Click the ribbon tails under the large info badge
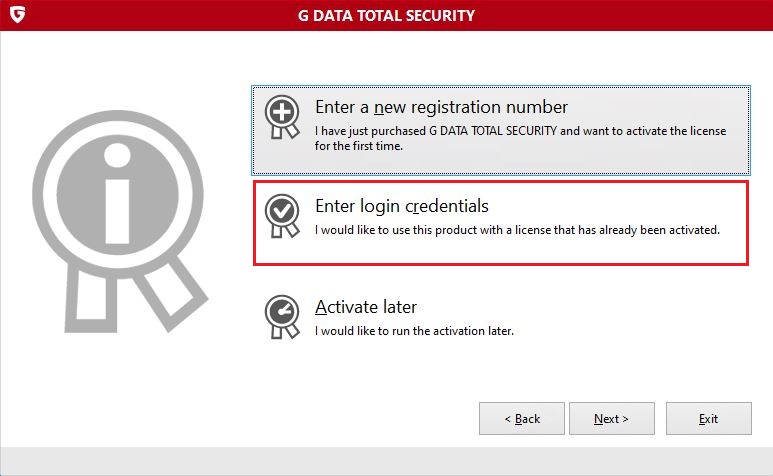 point(136,296)
